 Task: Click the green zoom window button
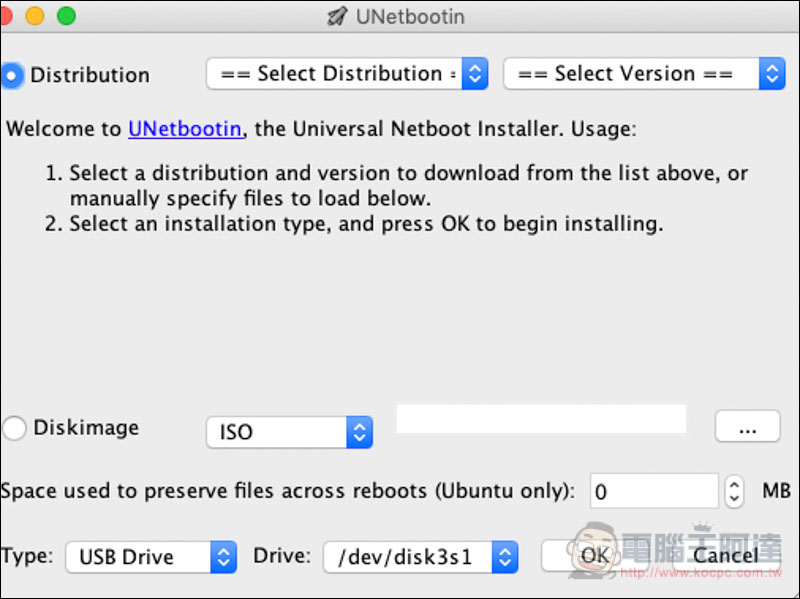click(x=66, y=16)
